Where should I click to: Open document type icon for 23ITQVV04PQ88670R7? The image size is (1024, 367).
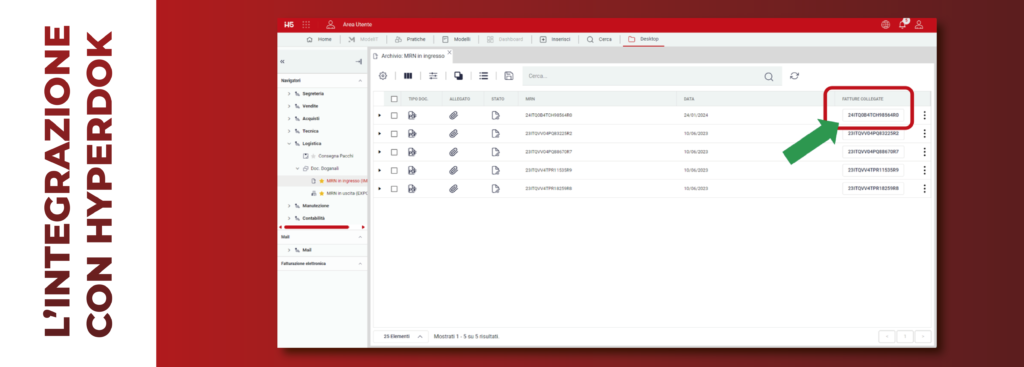(412, 152)
